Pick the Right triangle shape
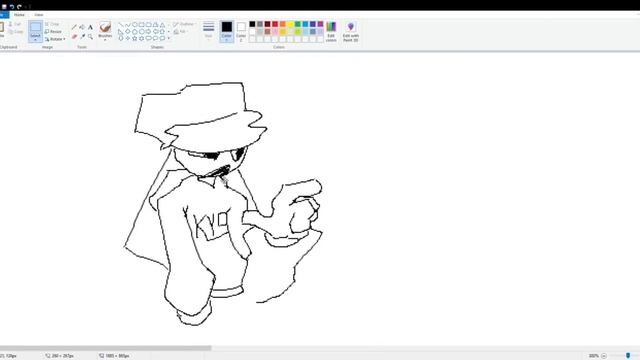This screenshot has width=640, height=360. (121, 31)
